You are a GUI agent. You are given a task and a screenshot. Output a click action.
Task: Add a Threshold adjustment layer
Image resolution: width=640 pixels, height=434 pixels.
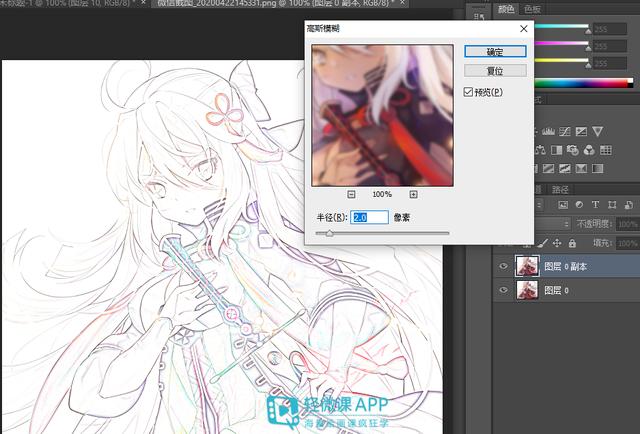(565, 168)
